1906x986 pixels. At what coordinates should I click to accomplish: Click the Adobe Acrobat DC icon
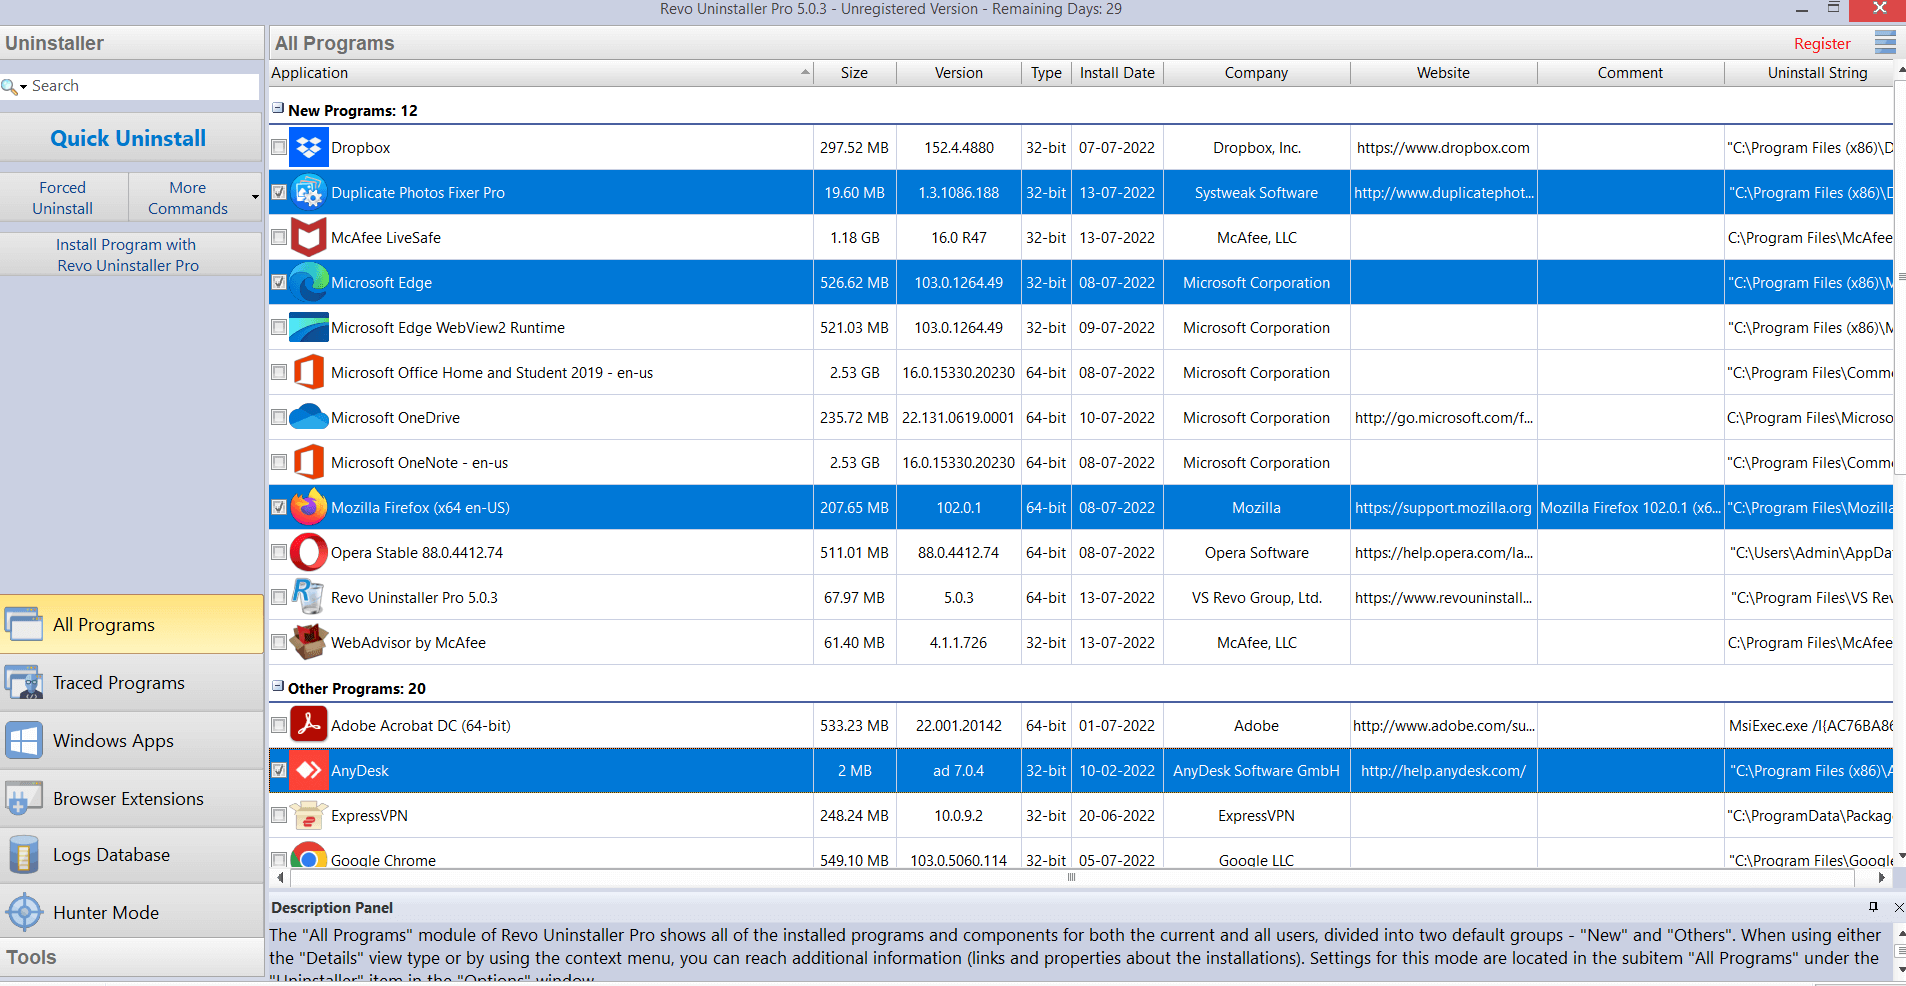coord(308,726)
